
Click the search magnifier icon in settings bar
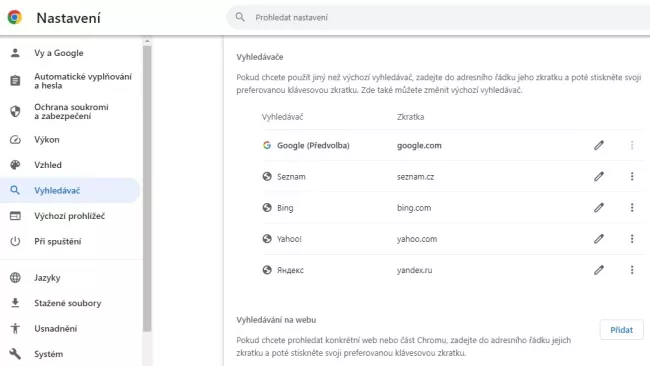pos(240,17)
